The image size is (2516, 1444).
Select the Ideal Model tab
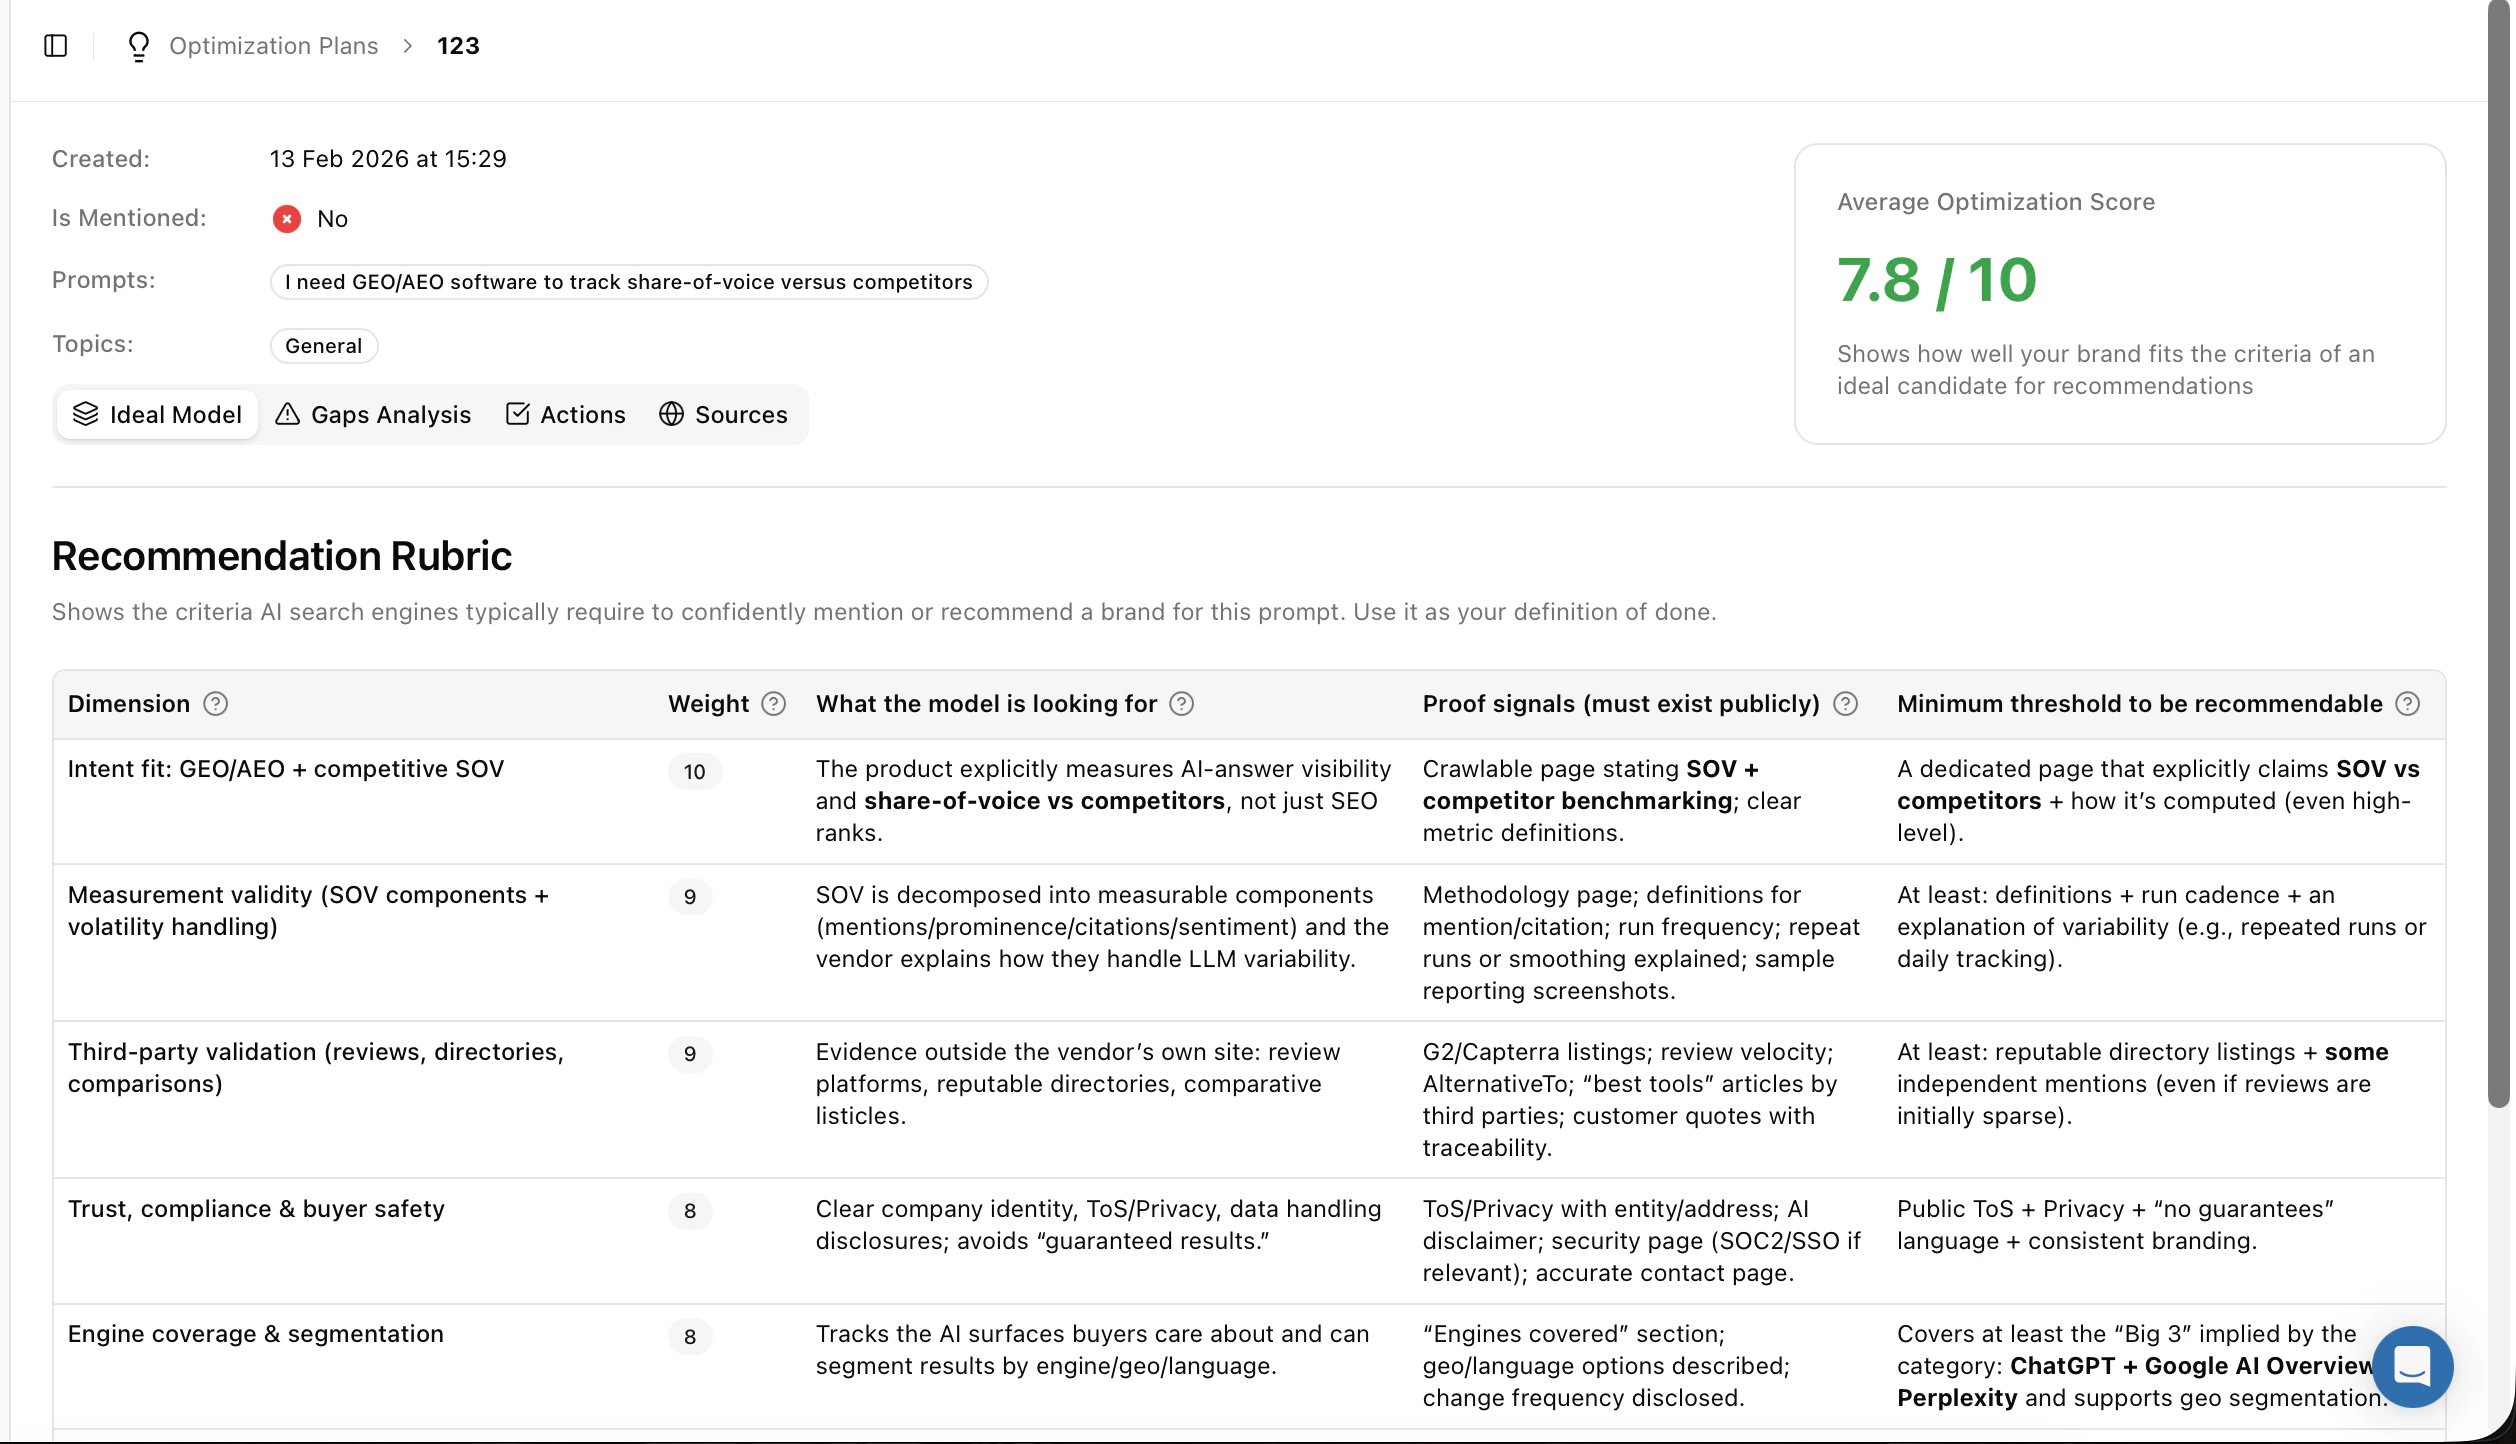point(157,415)
